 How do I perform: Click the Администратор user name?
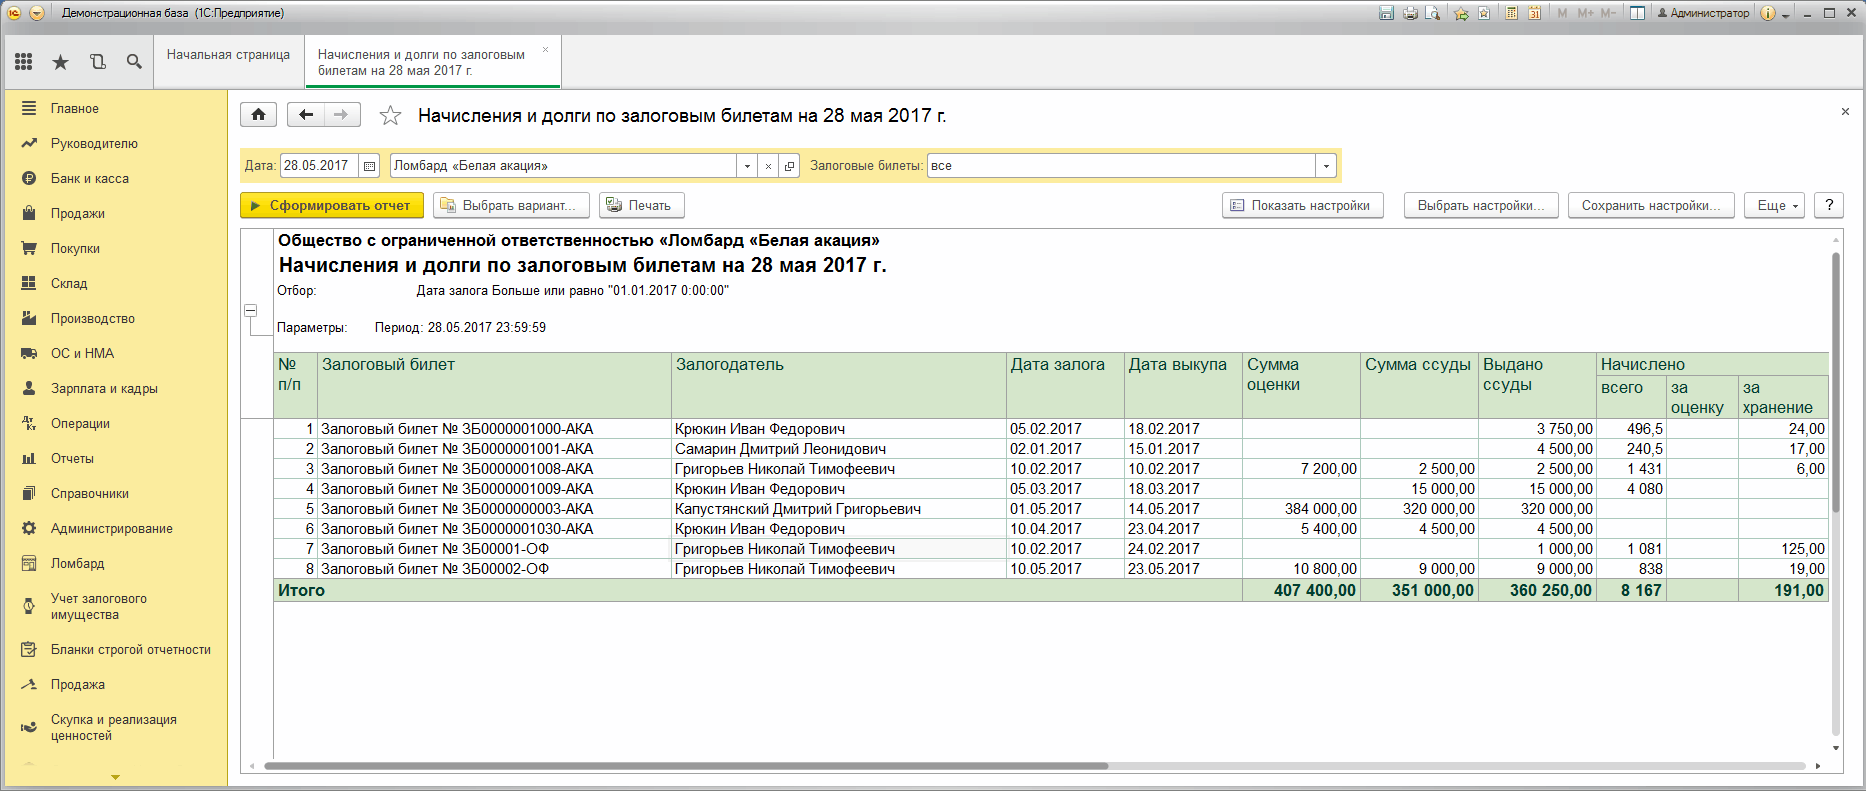click(x=1704, y=13)
